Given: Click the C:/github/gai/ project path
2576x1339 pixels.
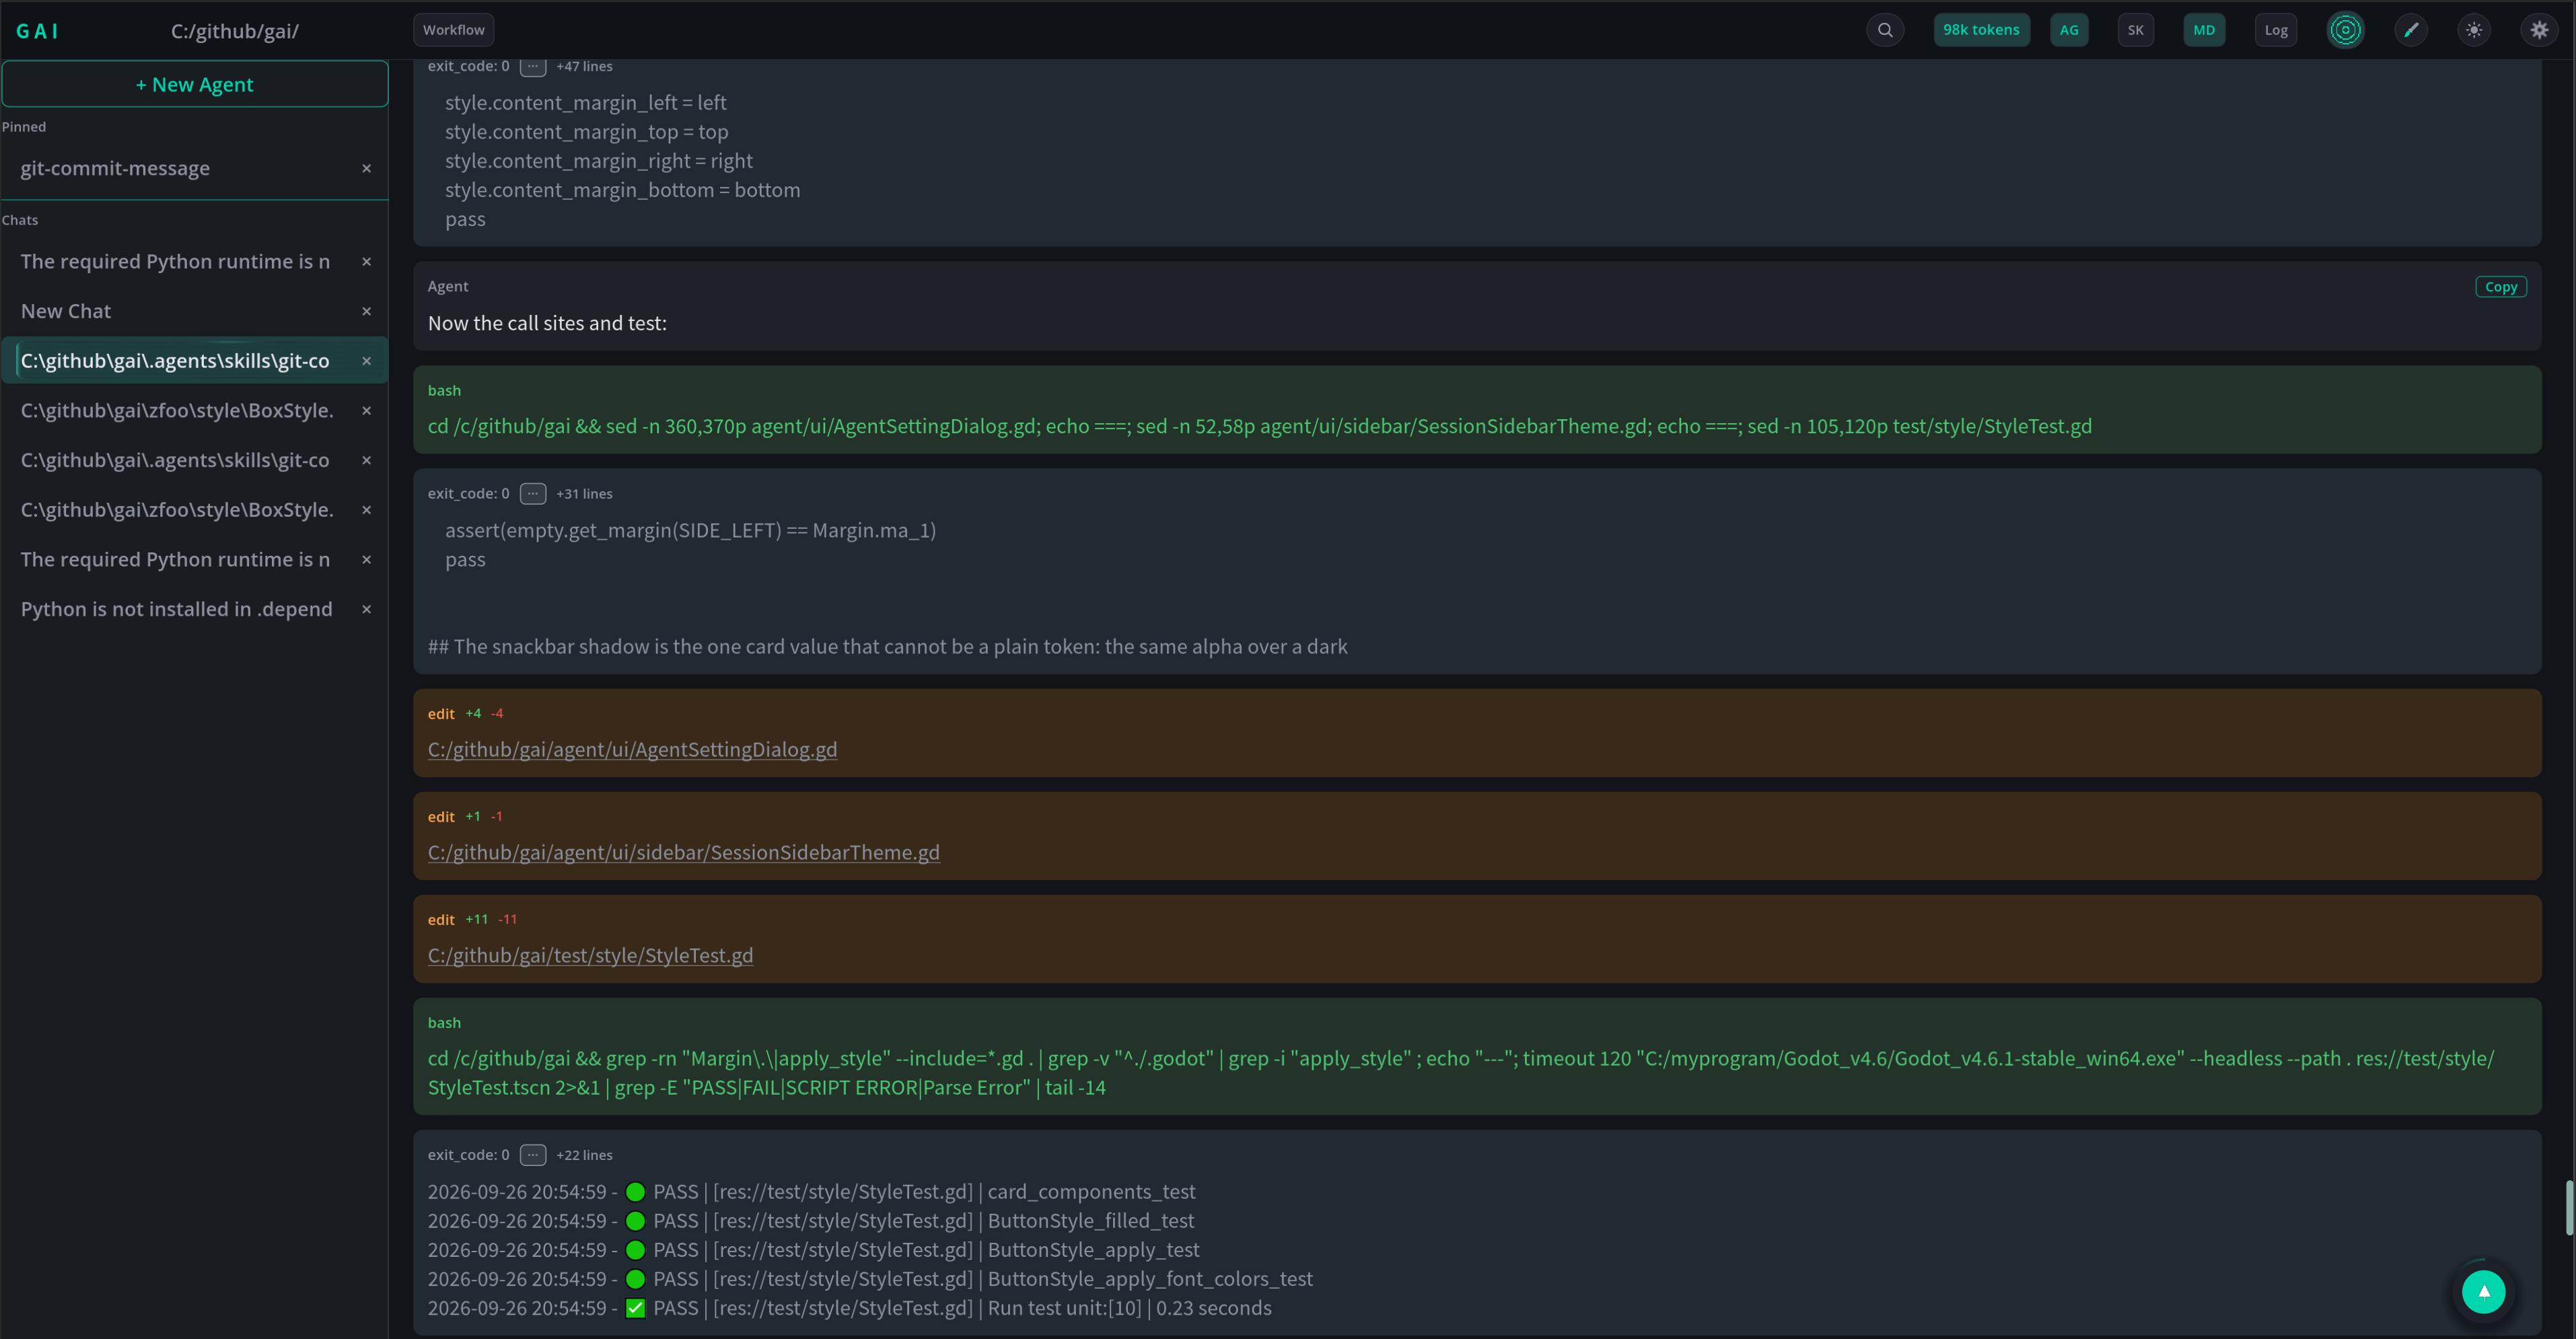Looking at the screenshot, I should 234,31.
